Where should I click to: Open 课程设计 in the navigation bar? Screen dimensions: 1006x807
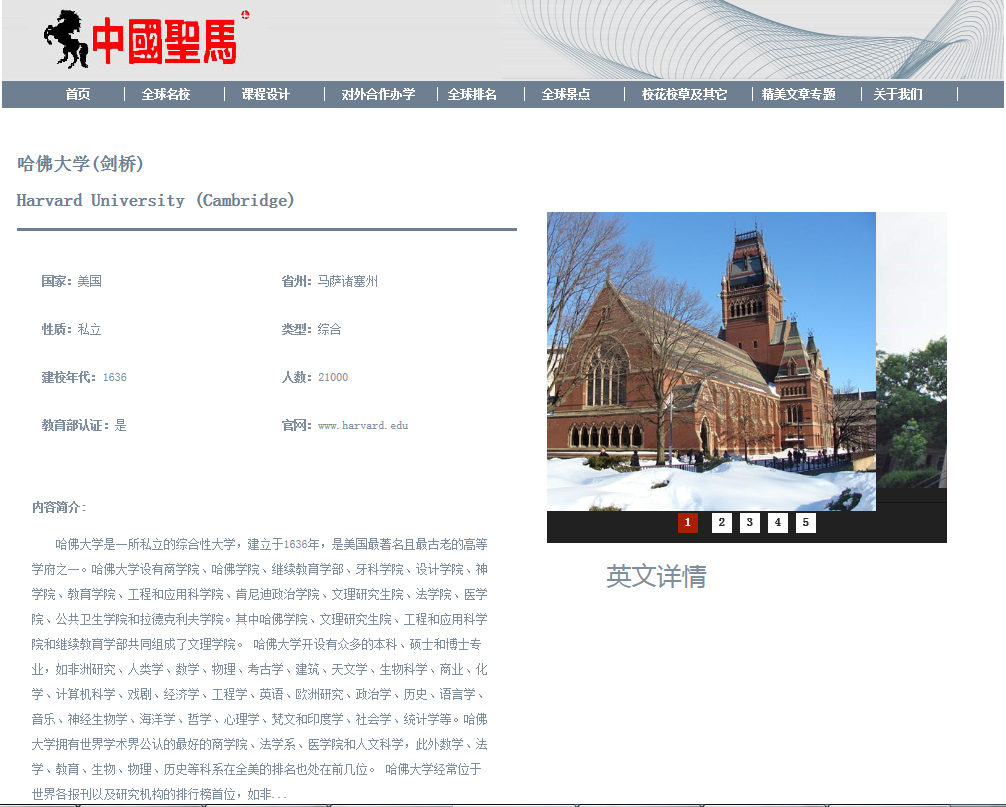coord(265,94)
